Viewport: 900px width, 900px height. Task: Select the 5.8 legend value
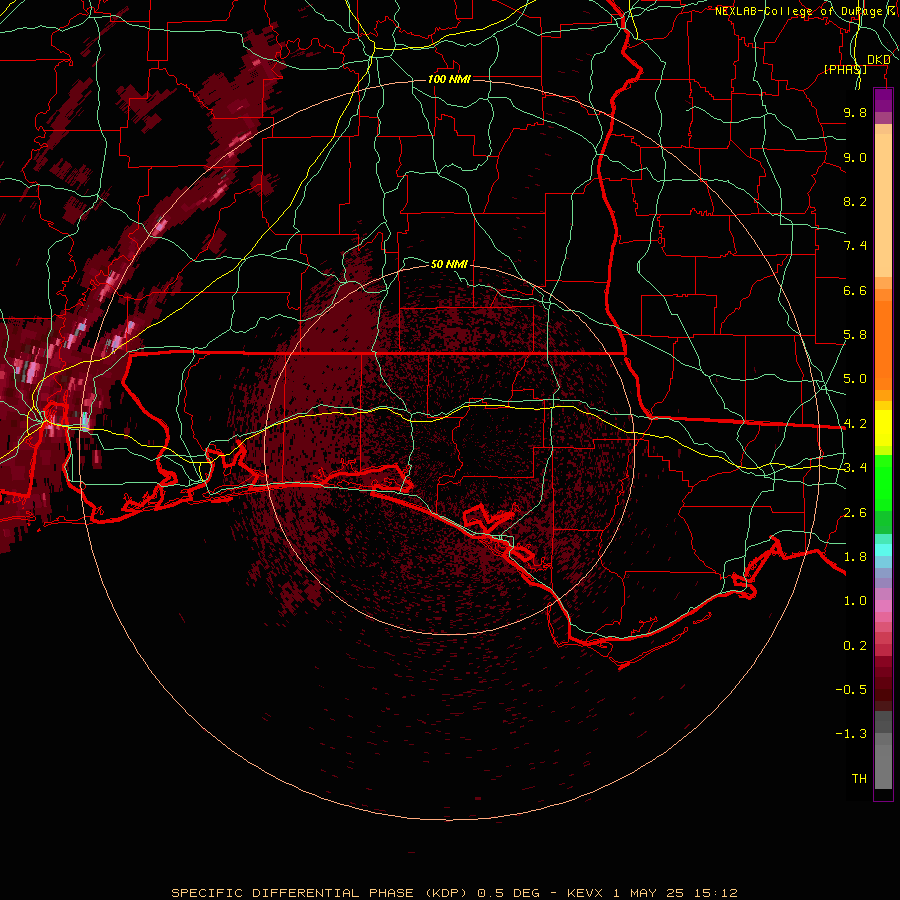pyautogui.click(x=855, y=335)
